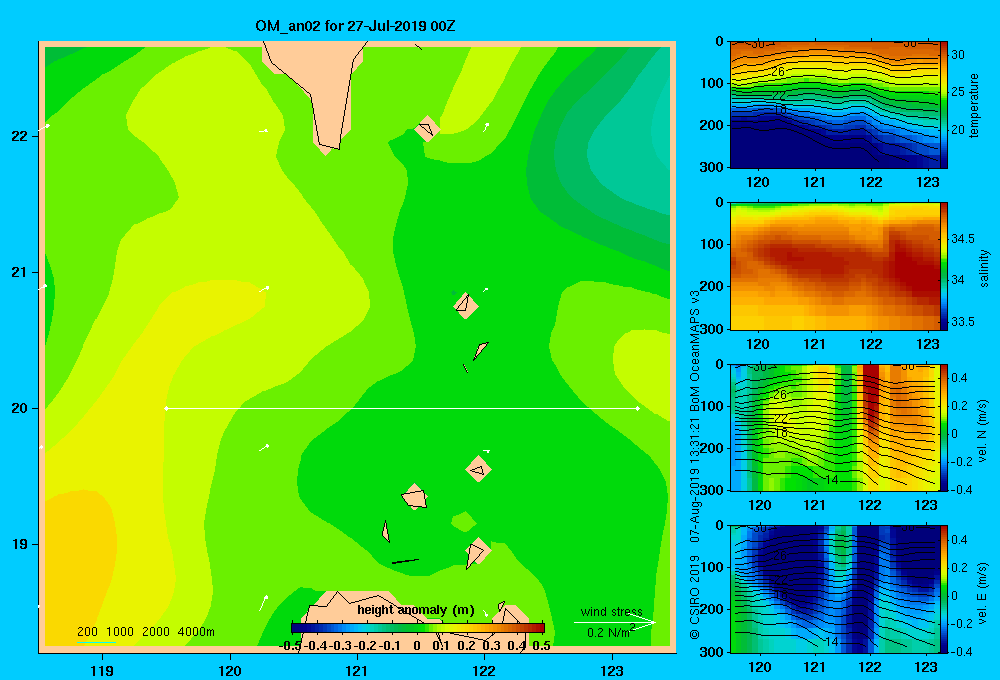Open the vel. N velocity section plot

click(x=834, y=427)
